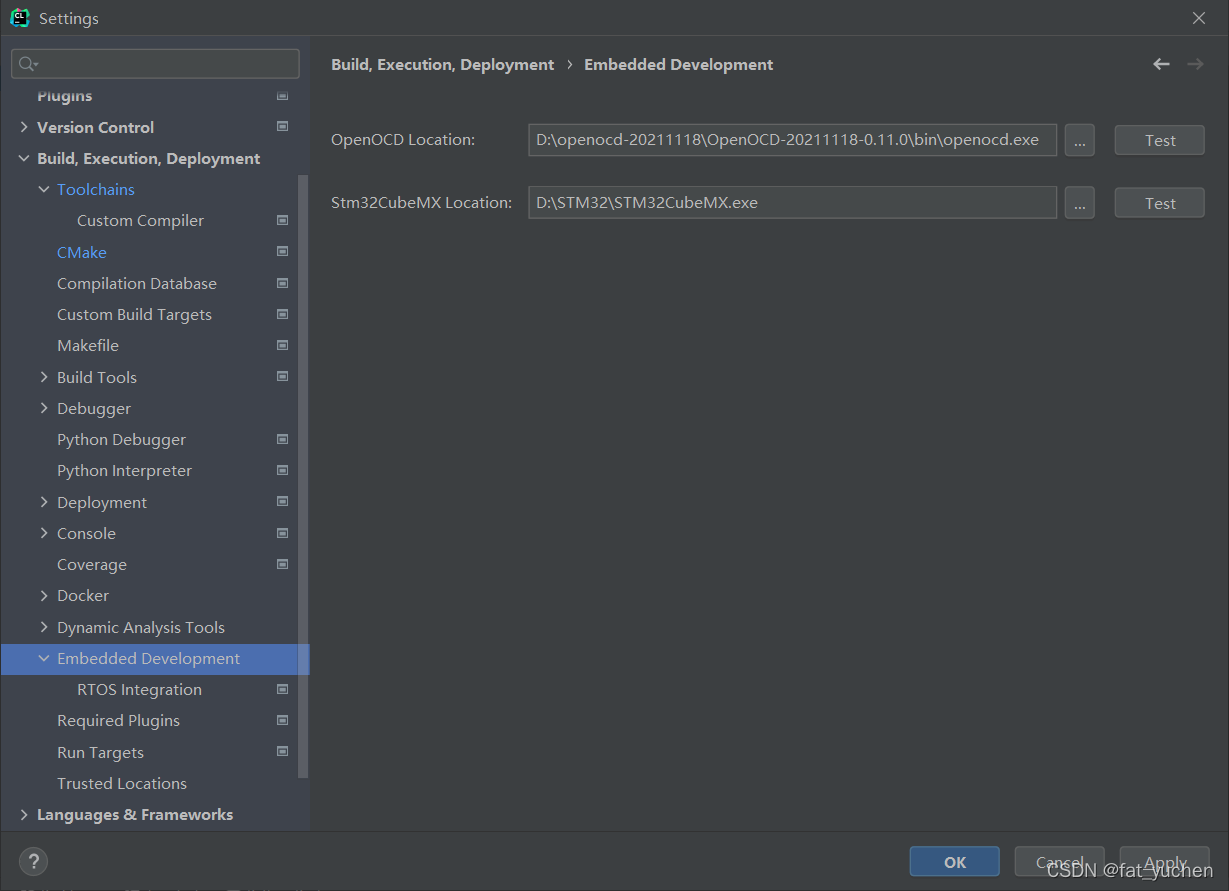Click the project-scope icon beside Version Control
This screenshot has height=891, width=1229.
pyautogui.click(x=282, y=127)
